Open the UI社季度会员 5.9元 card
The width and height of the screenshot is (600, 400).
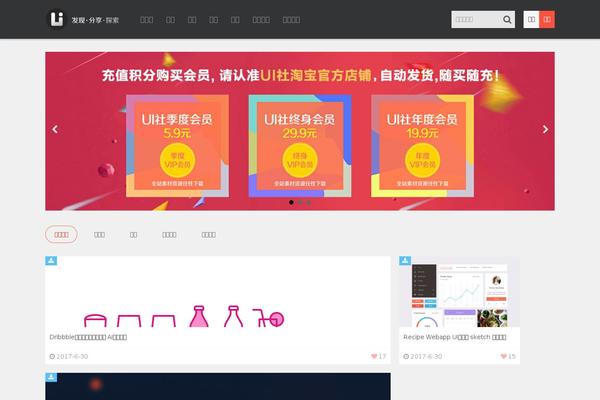pos(178,146)
